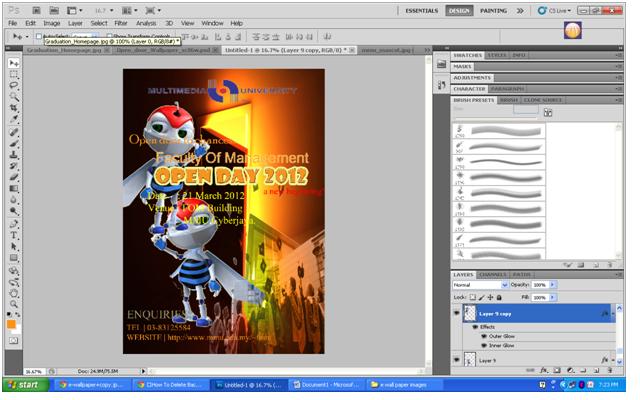Image resolution: width=640 pixels, height=400 pixels.
Task: Select the Hand tool
Action: pos(14,293)
